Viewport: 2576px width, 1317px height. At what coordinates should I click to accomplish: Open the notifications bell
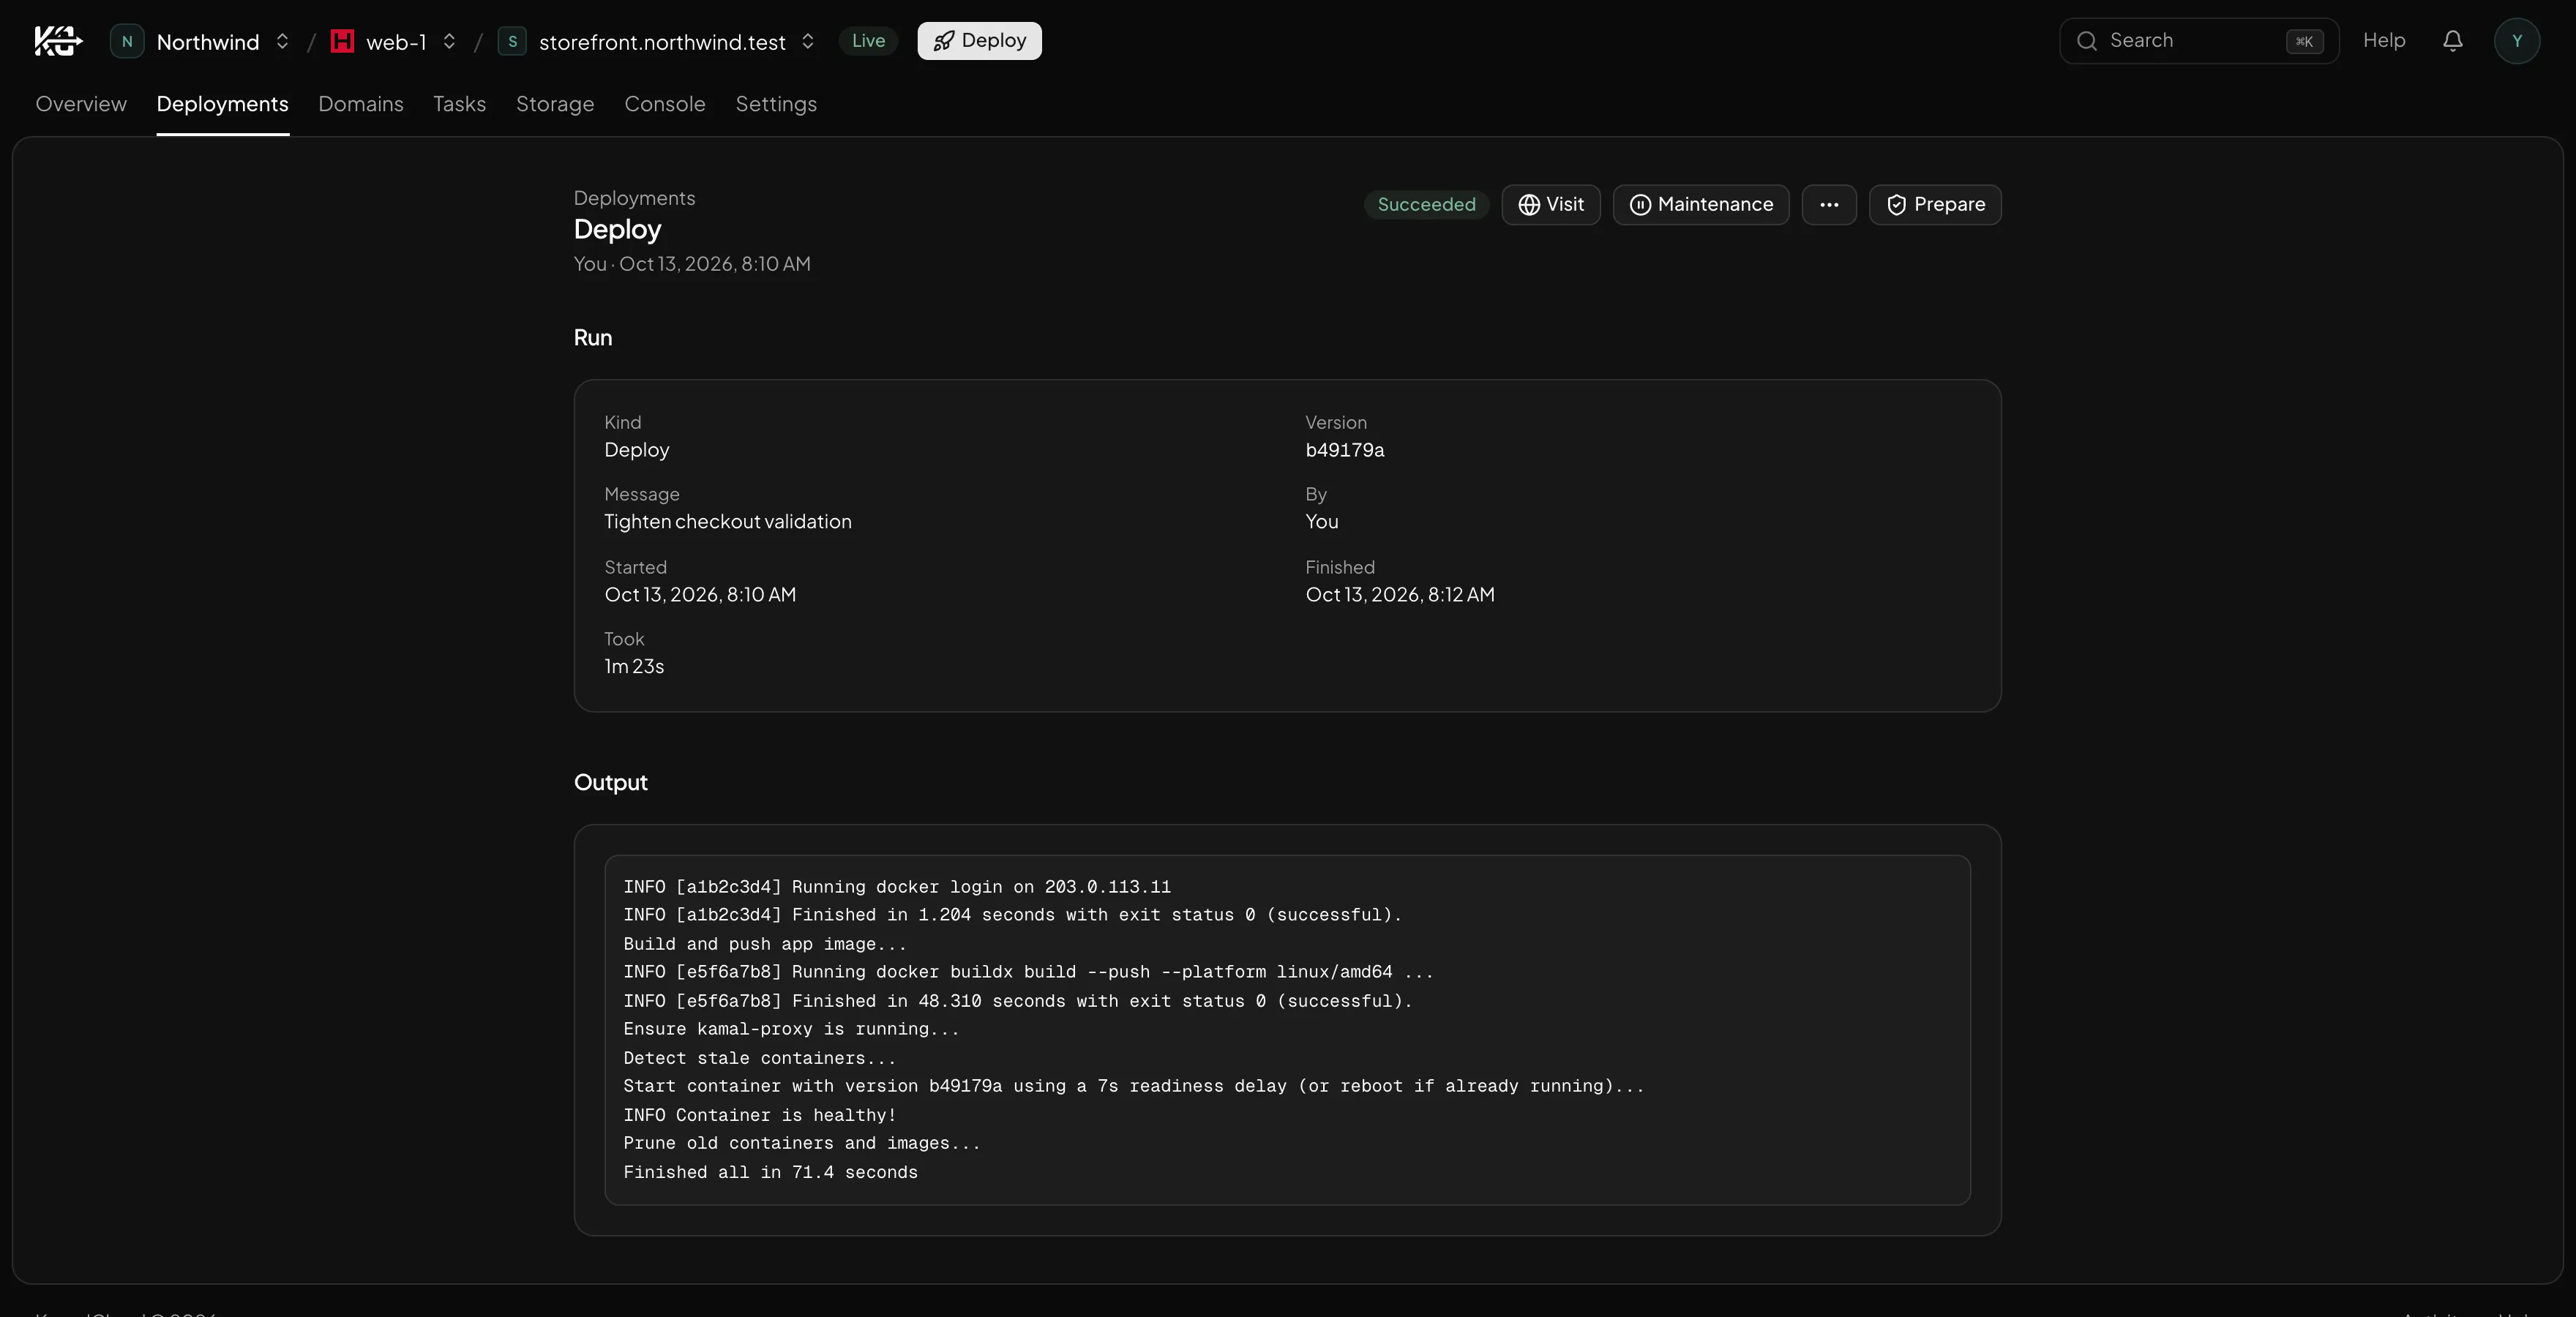2452,41
